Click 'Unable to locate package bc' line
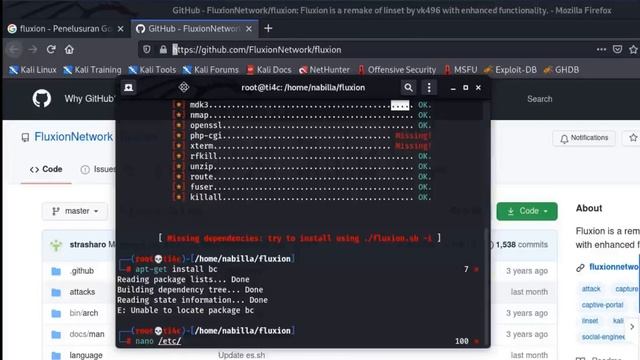640x360 pixels. click(x=185, y=310)
